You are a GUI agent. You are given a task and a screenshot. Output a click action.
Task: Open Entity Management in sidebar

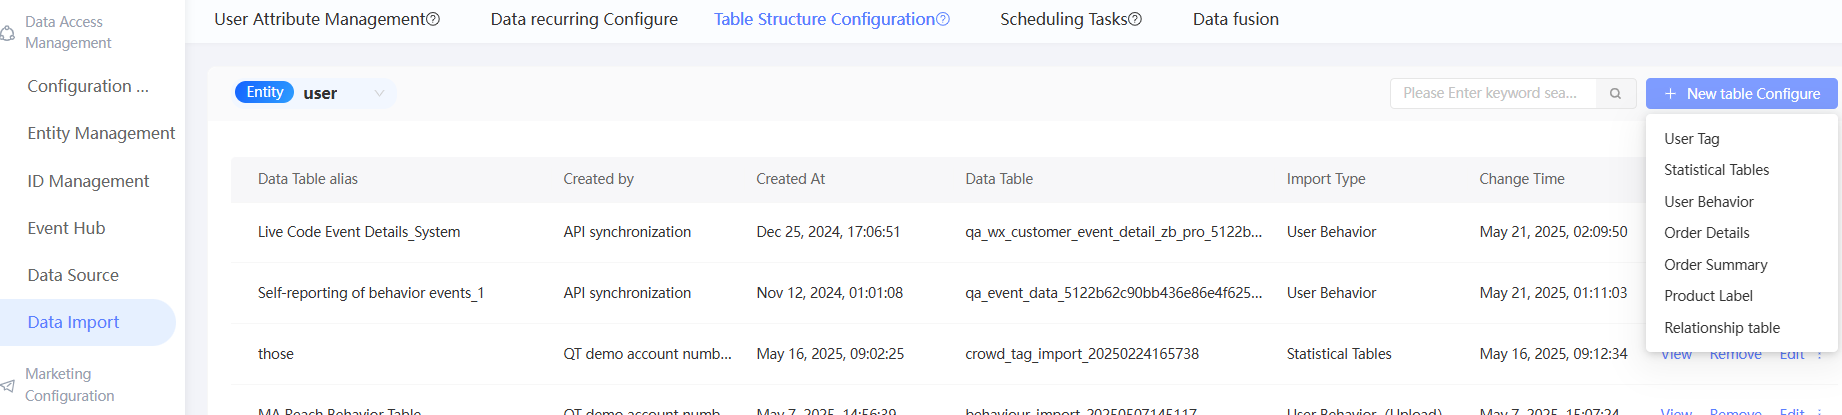(x=101, y=133)
